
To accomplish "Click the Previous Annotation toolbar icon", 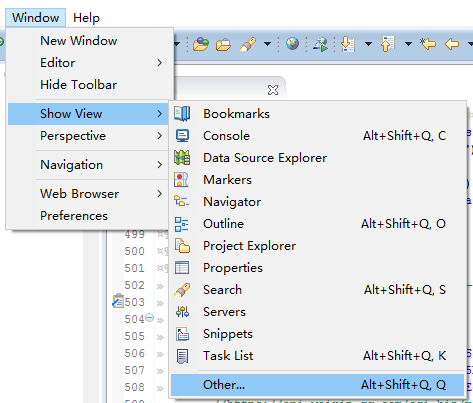I will 387,44.
